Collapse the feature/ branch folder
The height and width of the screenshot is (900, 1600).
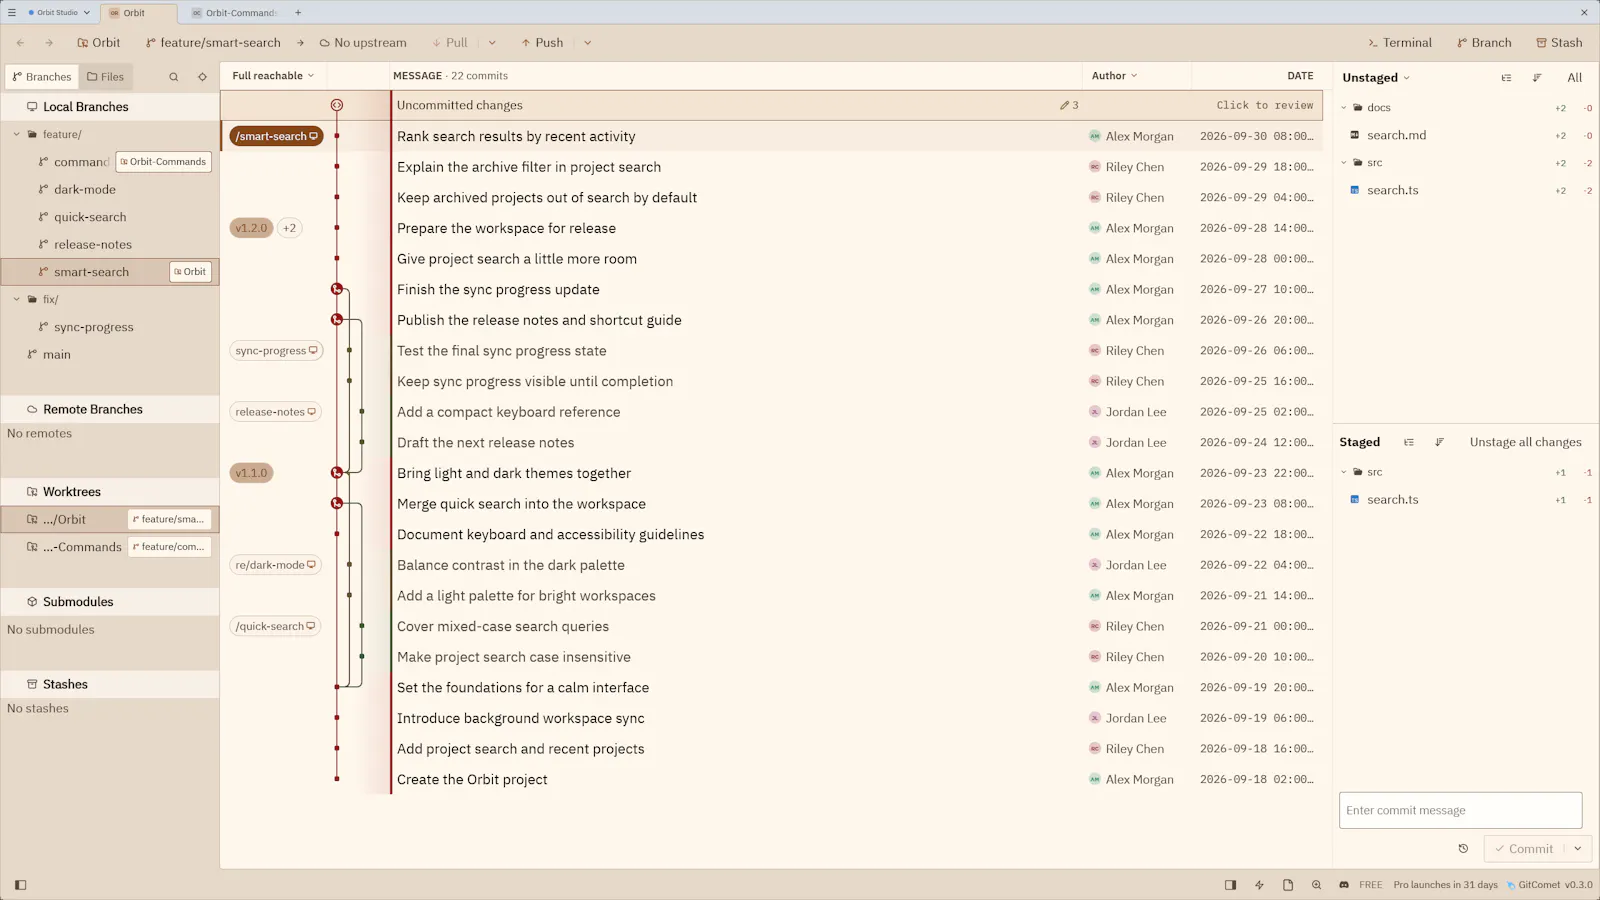(x=17, y=134)
